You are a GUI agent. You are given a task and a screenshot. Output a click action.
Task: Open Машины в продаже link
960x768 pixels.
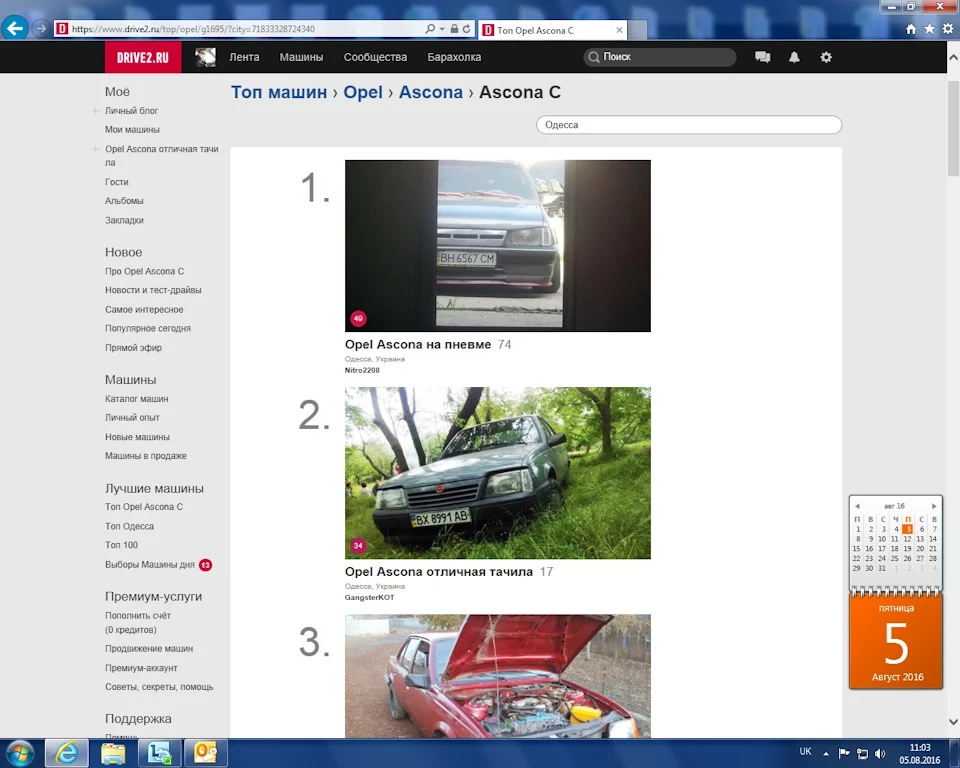tap(146, 456)
